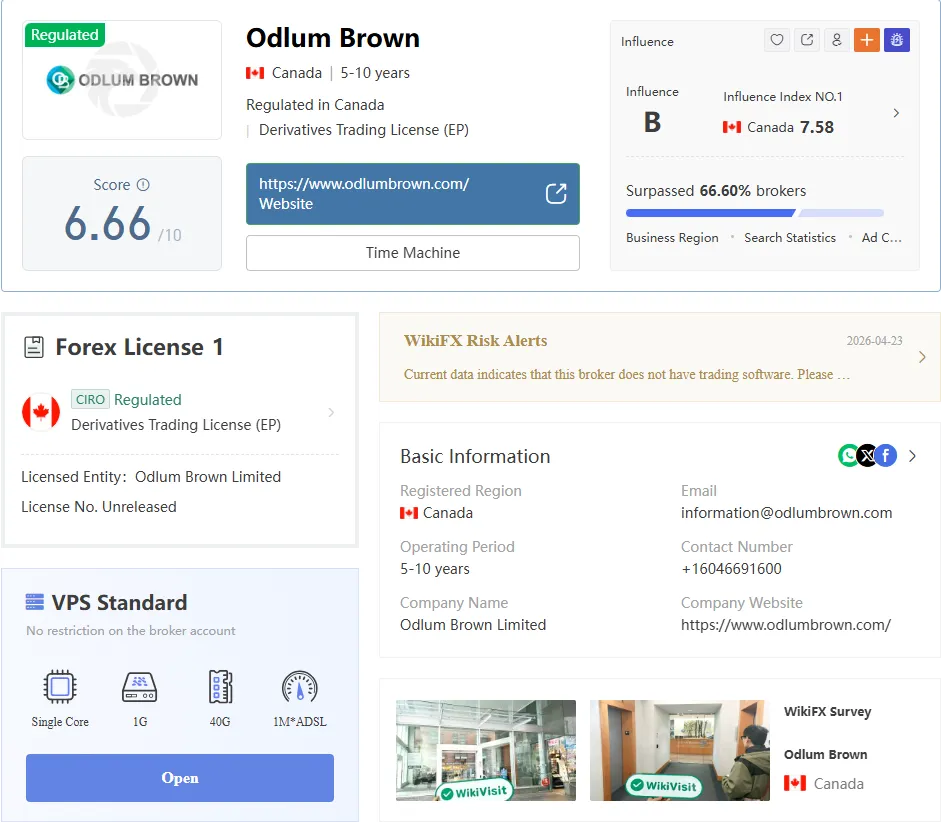Click the WikiFX Risk Alerts heading
Image resolution: width=941 pixels, height=822 pixels.
point(475,341)
